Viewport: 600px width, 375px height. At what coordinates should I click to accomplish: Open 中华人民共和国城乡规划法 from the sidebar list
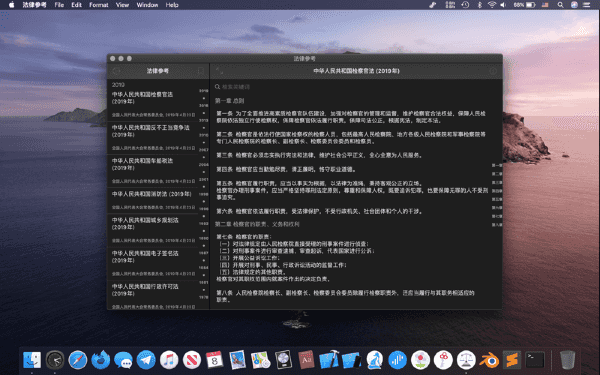coord(153,230)
